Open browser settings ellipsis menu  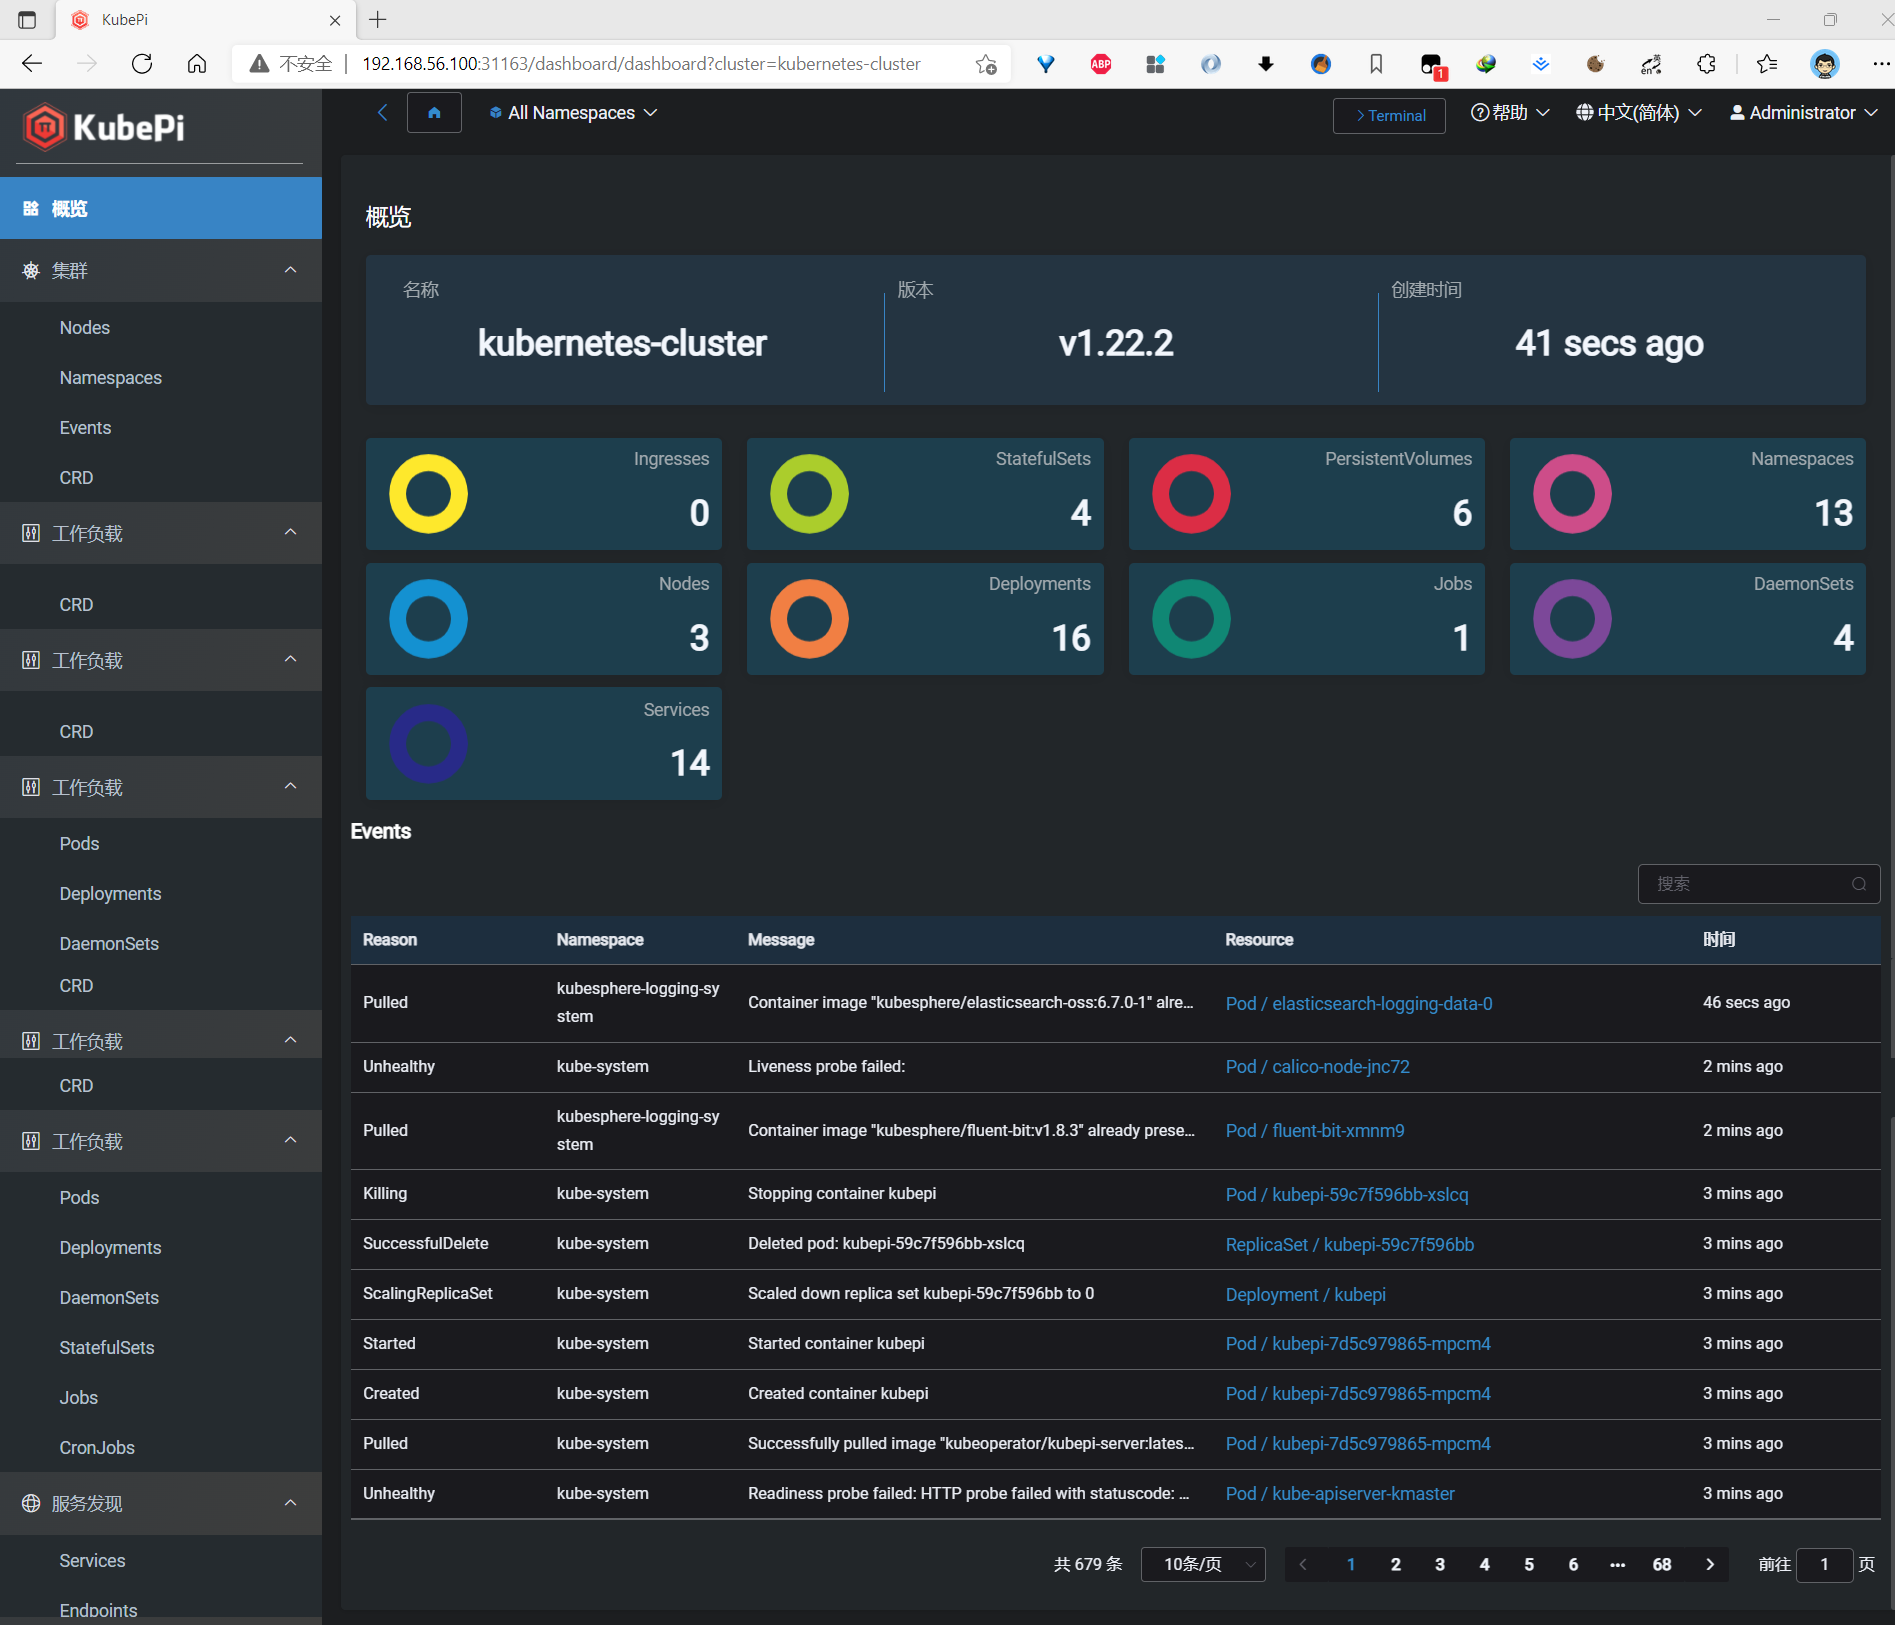click(x=1881, y=64)
